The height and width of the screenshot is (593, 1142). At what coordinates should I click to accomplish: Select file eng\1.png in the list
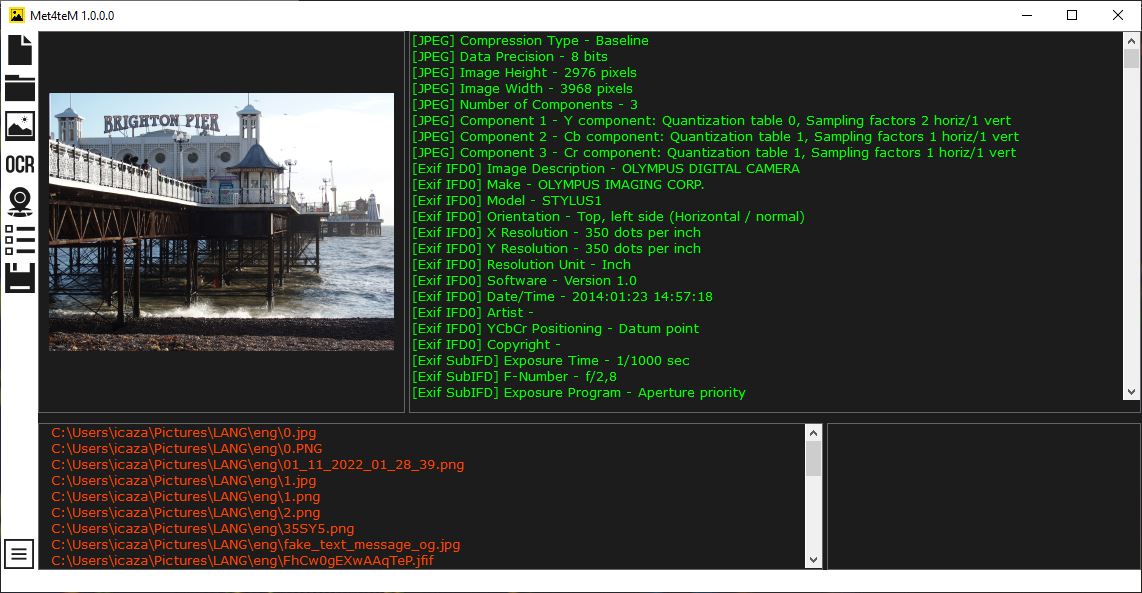point(186,497)
